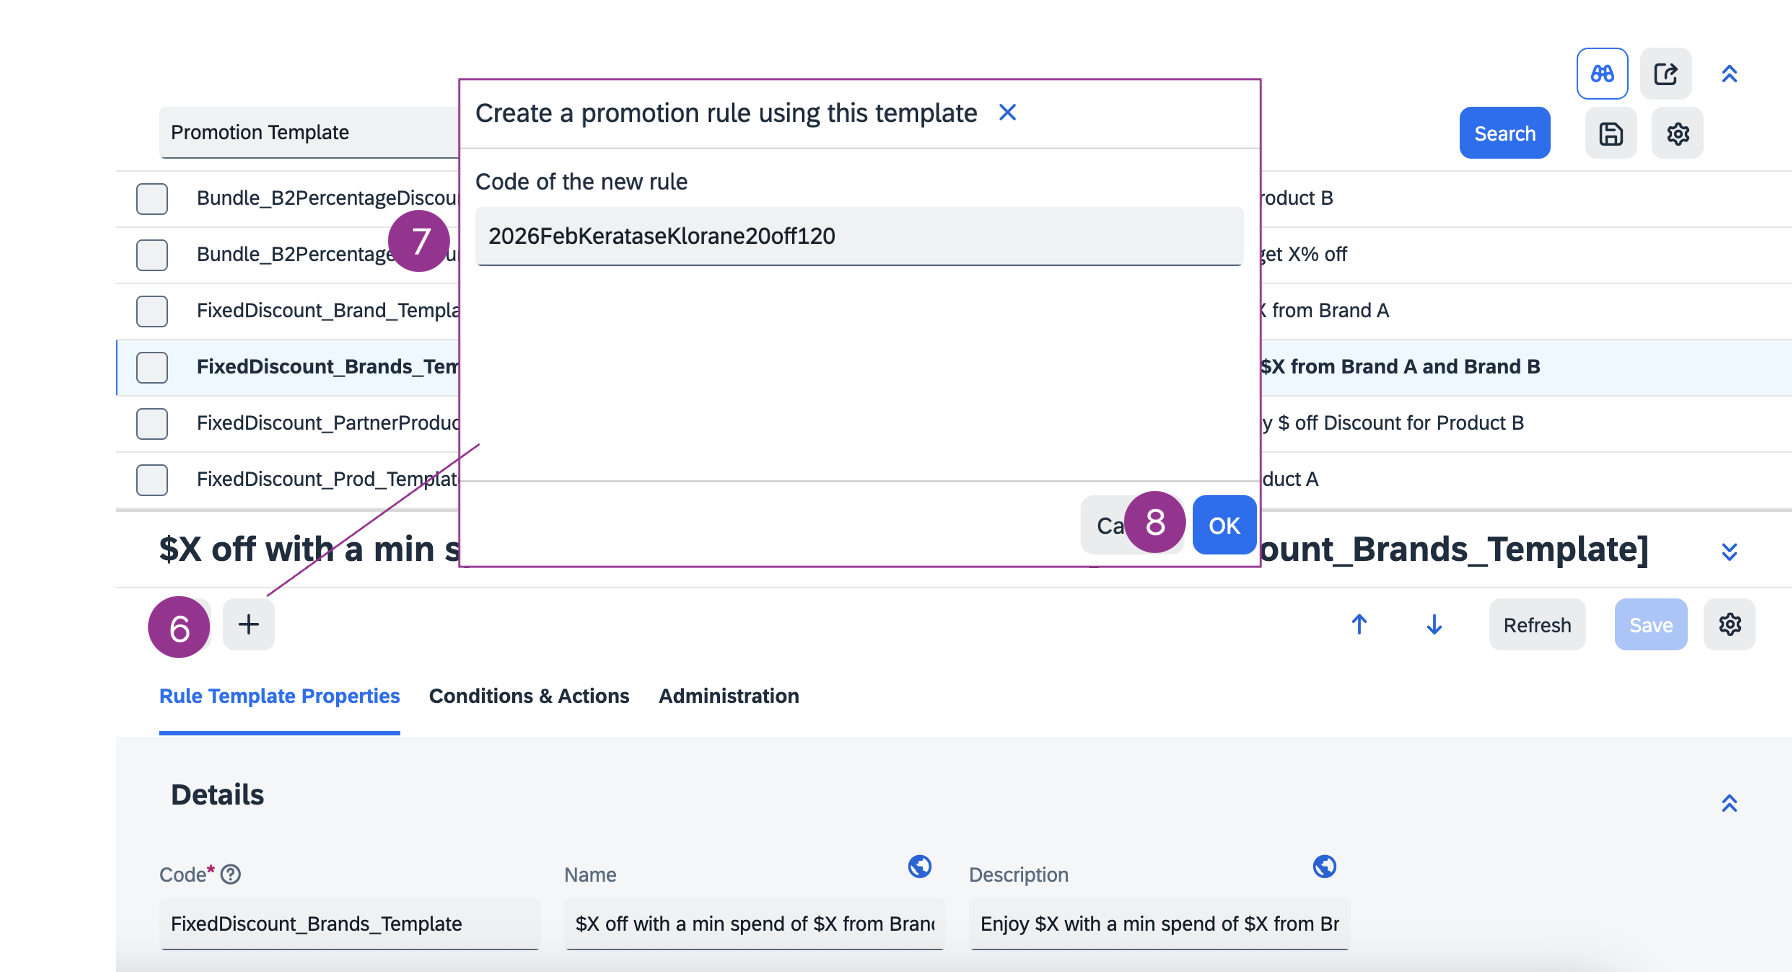This screenshot has width=1792, height=972.
Task: Open editor settings gear beside Save
Action: click(1729, 625)
